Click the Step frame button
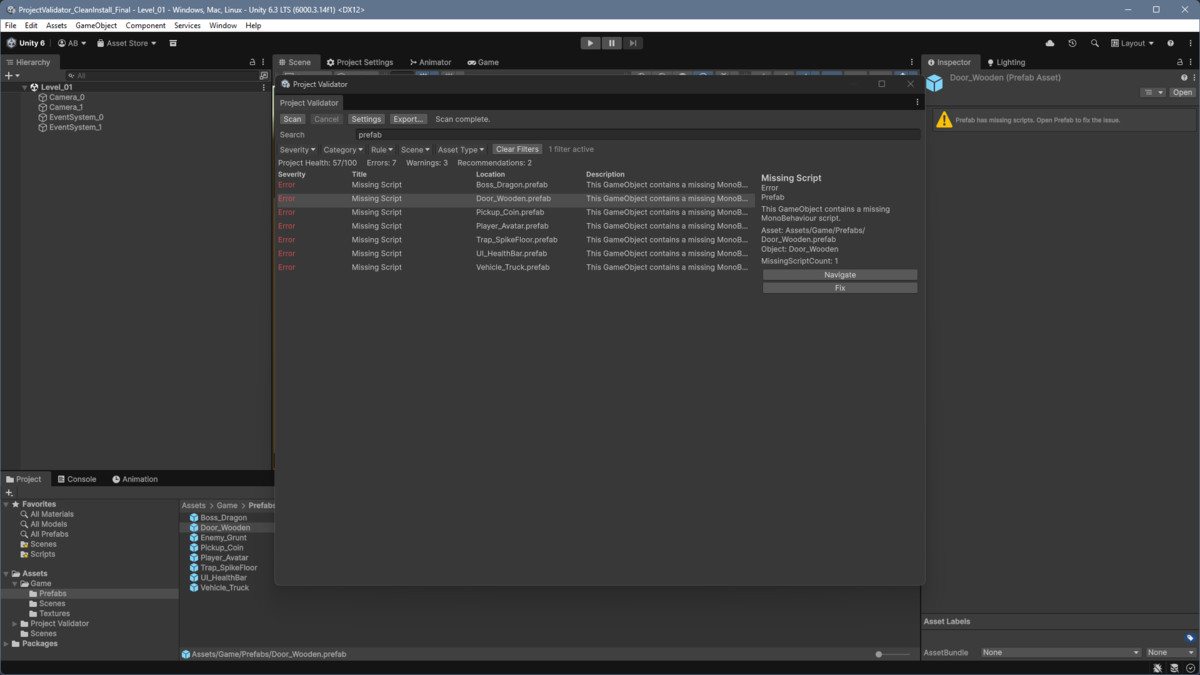1200x675 pixels. [632, 43]
